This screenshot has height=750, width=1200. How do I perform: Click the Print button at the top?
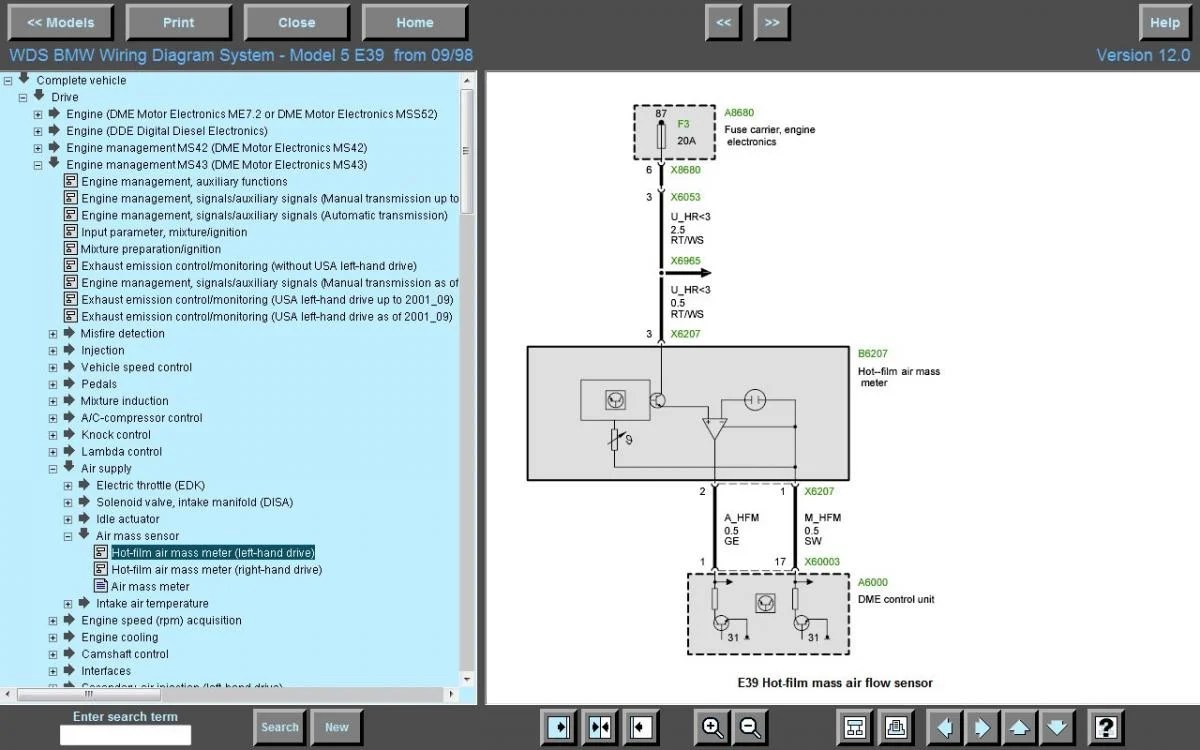(x=179, y=22)
